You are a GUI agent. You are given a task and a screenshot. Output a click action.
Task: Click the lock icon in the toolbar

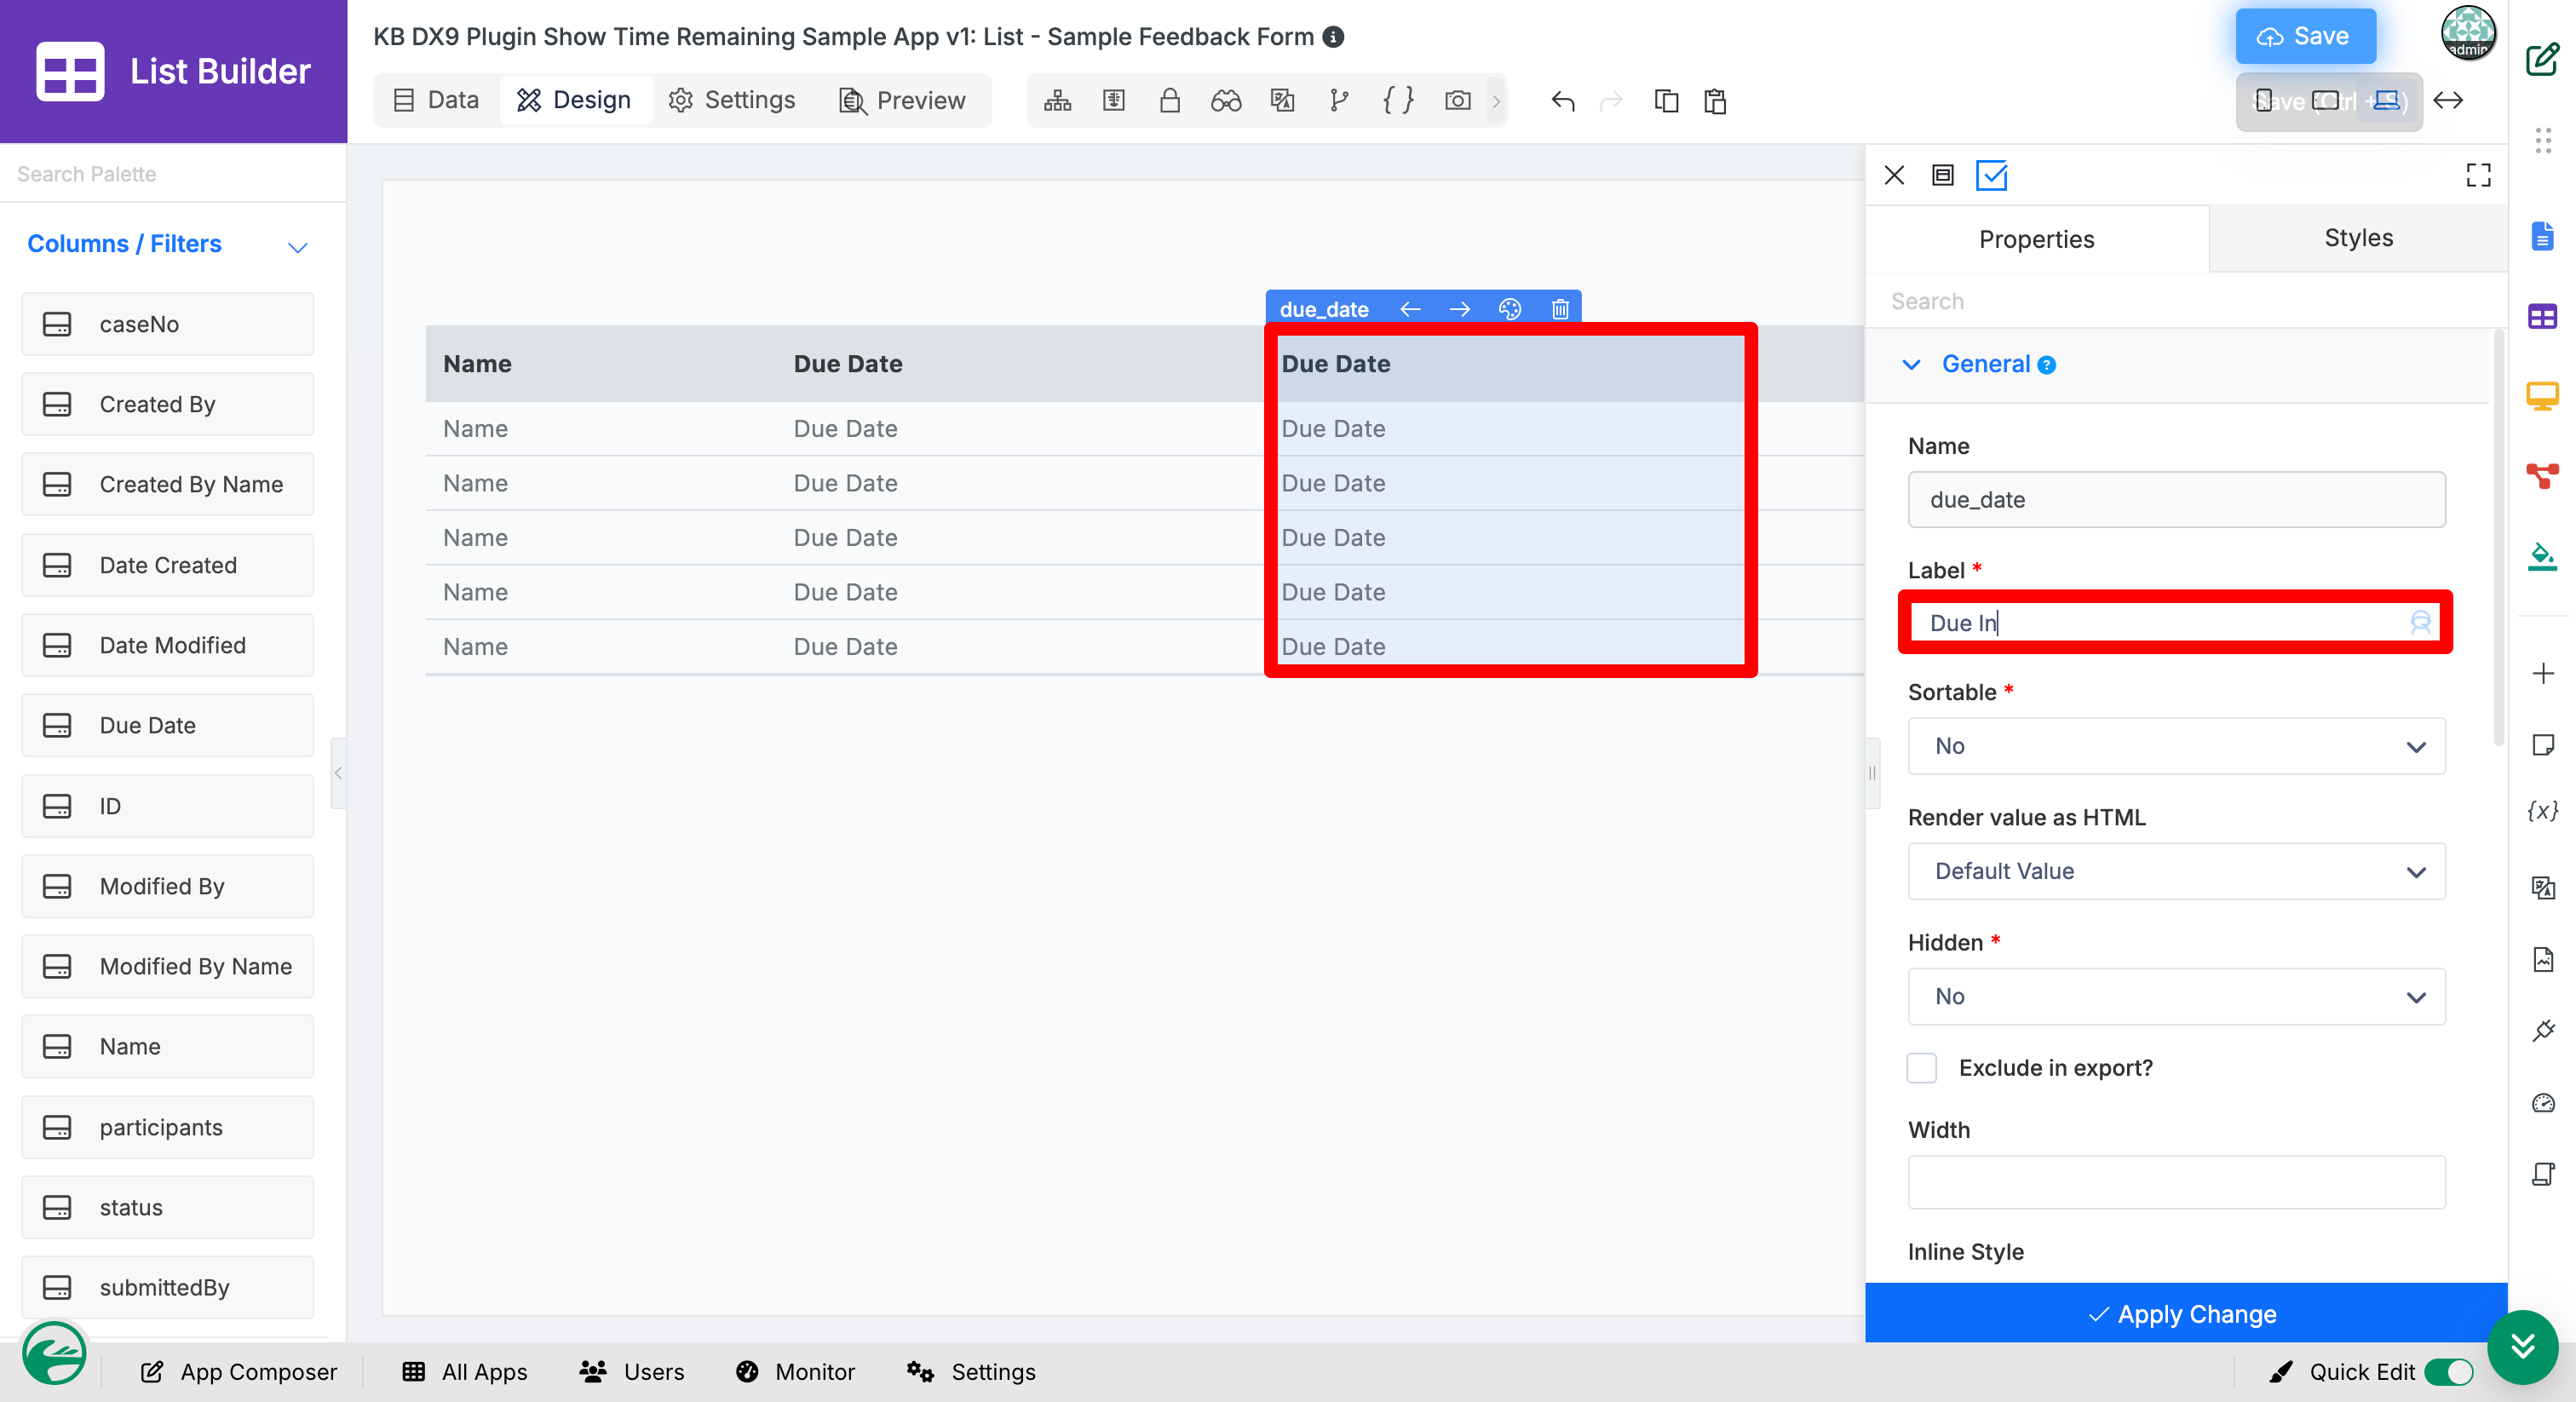click(x=1169, y=100)
